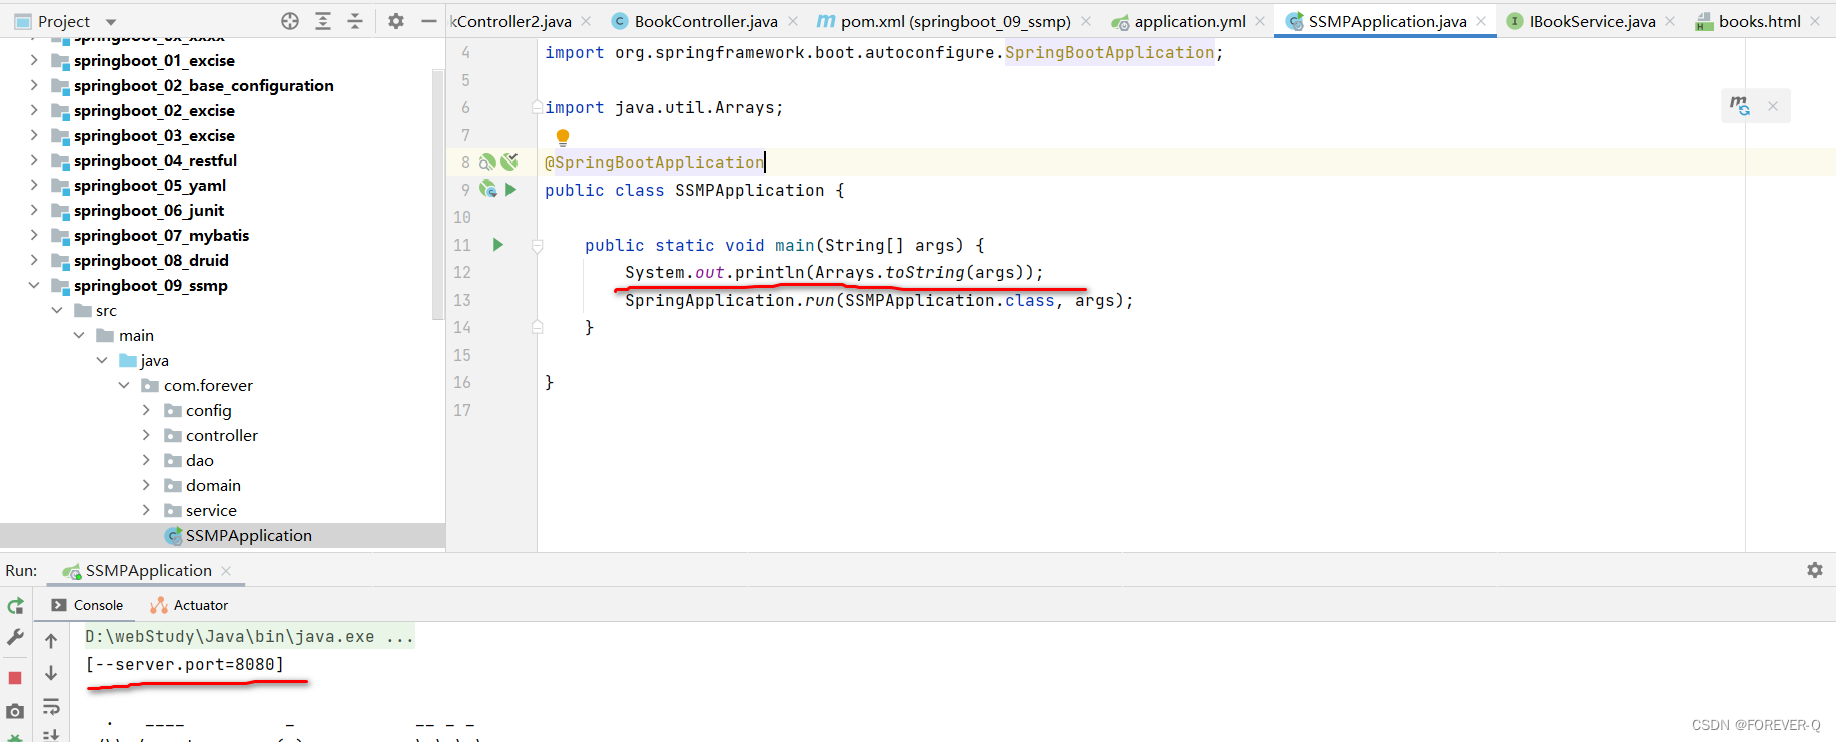
Task: Collapse main method fold marker on line 11
Action: click(x=537, y=245)
